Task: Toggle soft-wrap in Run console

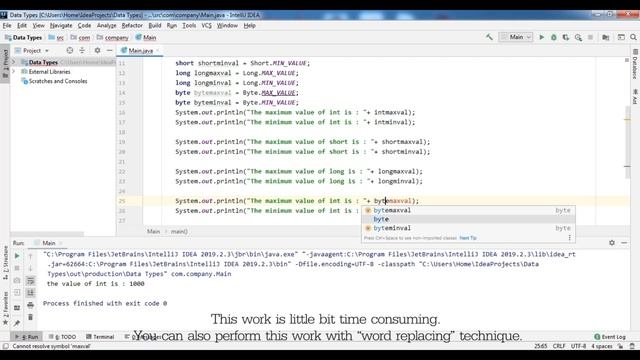Action: [x=30, y=281]
